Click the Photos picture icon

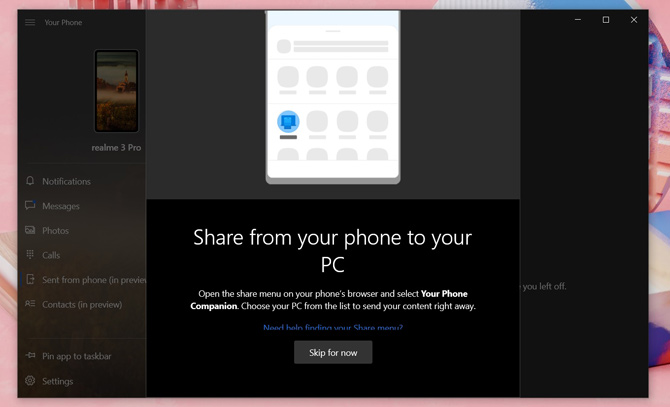click(x=30, y=230)
